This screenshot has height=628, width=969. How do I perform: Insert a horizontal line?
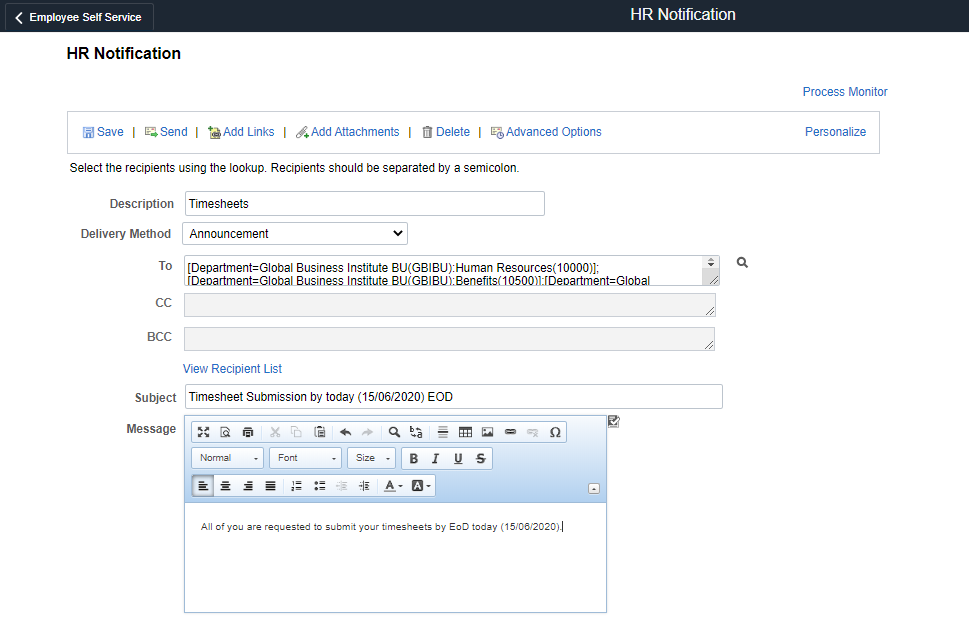(442, 432)
